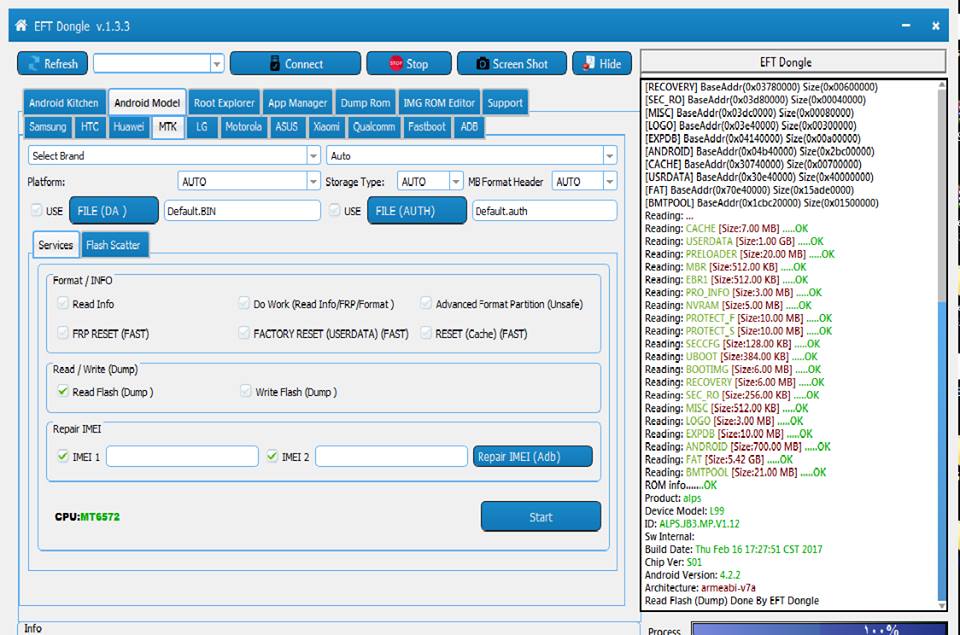Screen dimensions: 960x635
Task: Click the FILE (AUTH) button
Action: pyautogui.click(x=417, y=211)
